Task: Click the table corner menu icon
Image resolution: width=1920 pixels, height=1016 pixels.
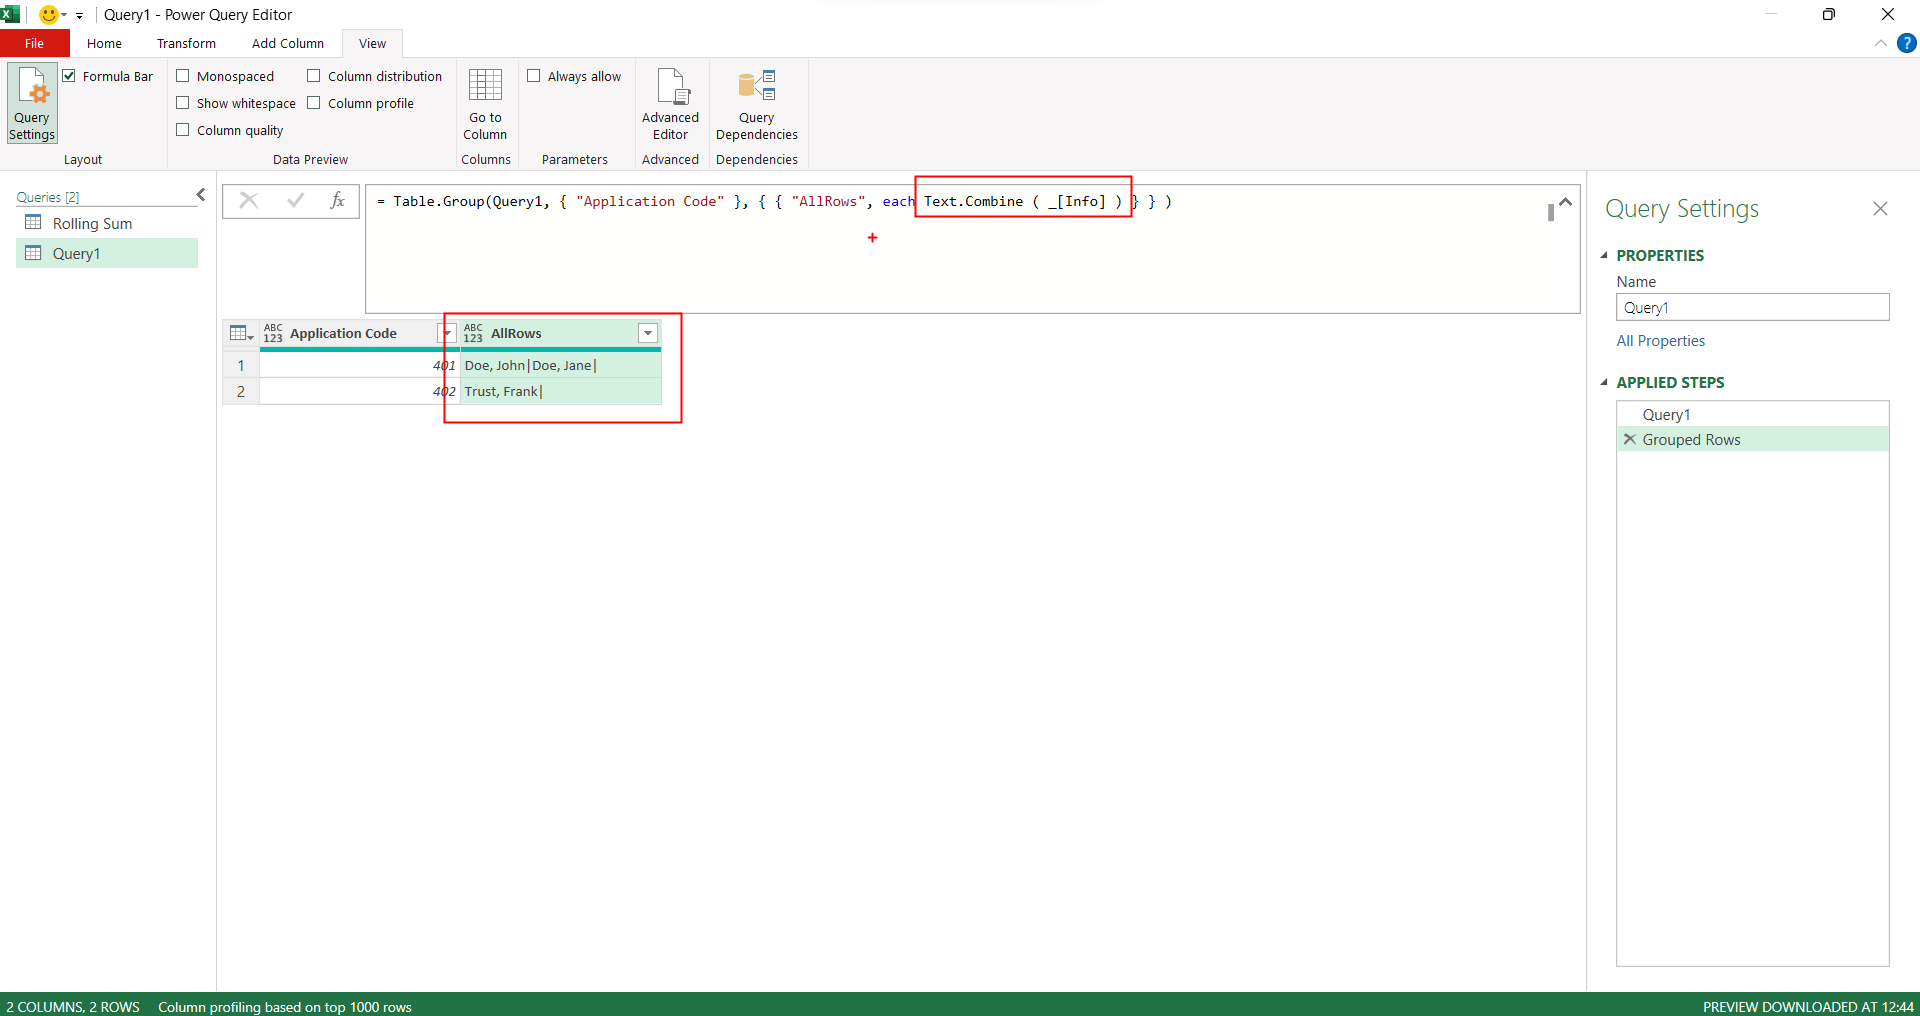Action: (x=241, y=333)
